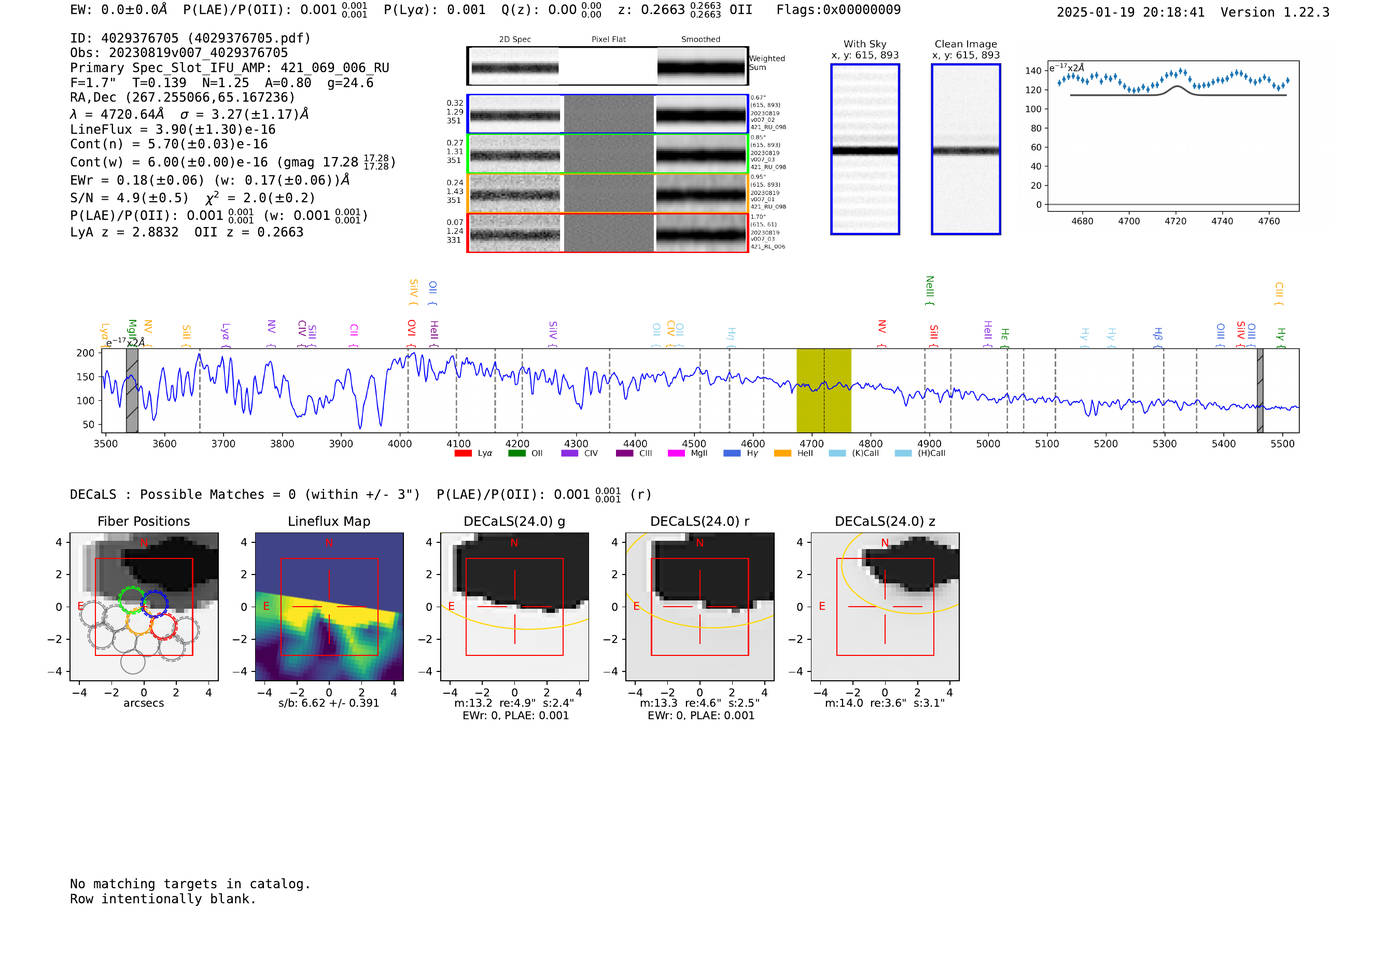Select the orange-bordered 2D spectrum fiber row

[607, 193]
